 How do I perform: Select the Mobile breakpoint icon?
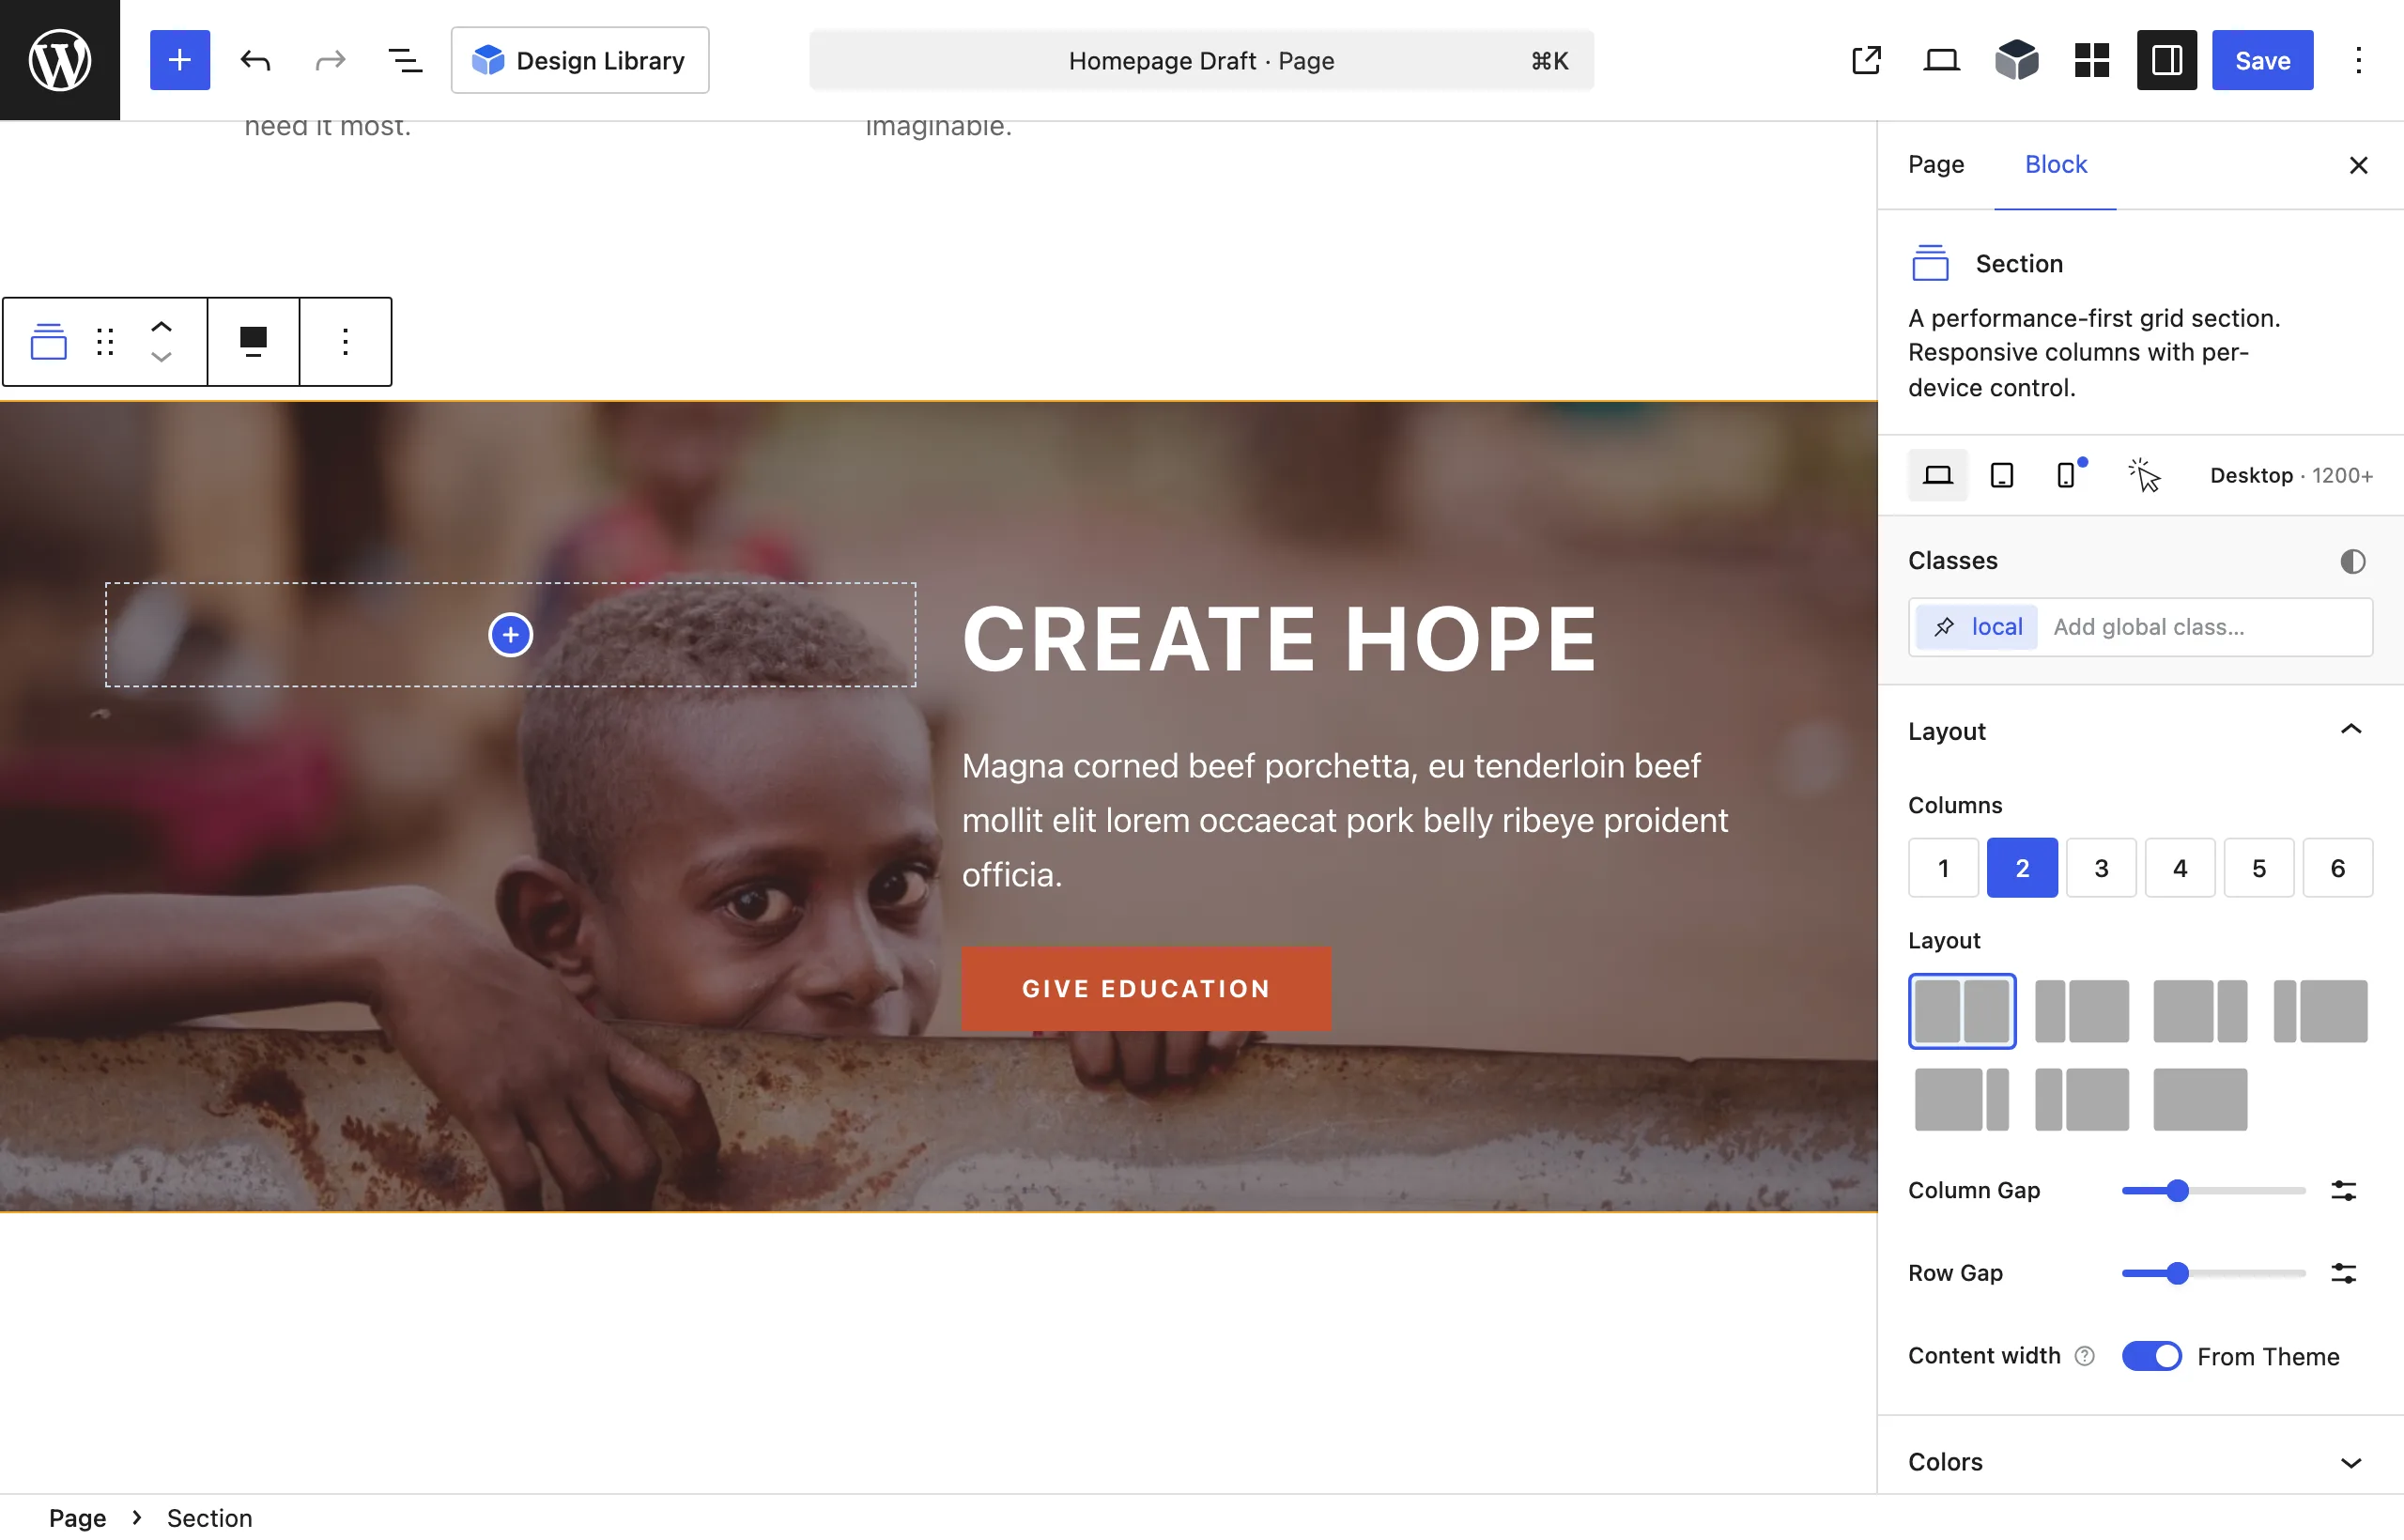pos(2066,475)
